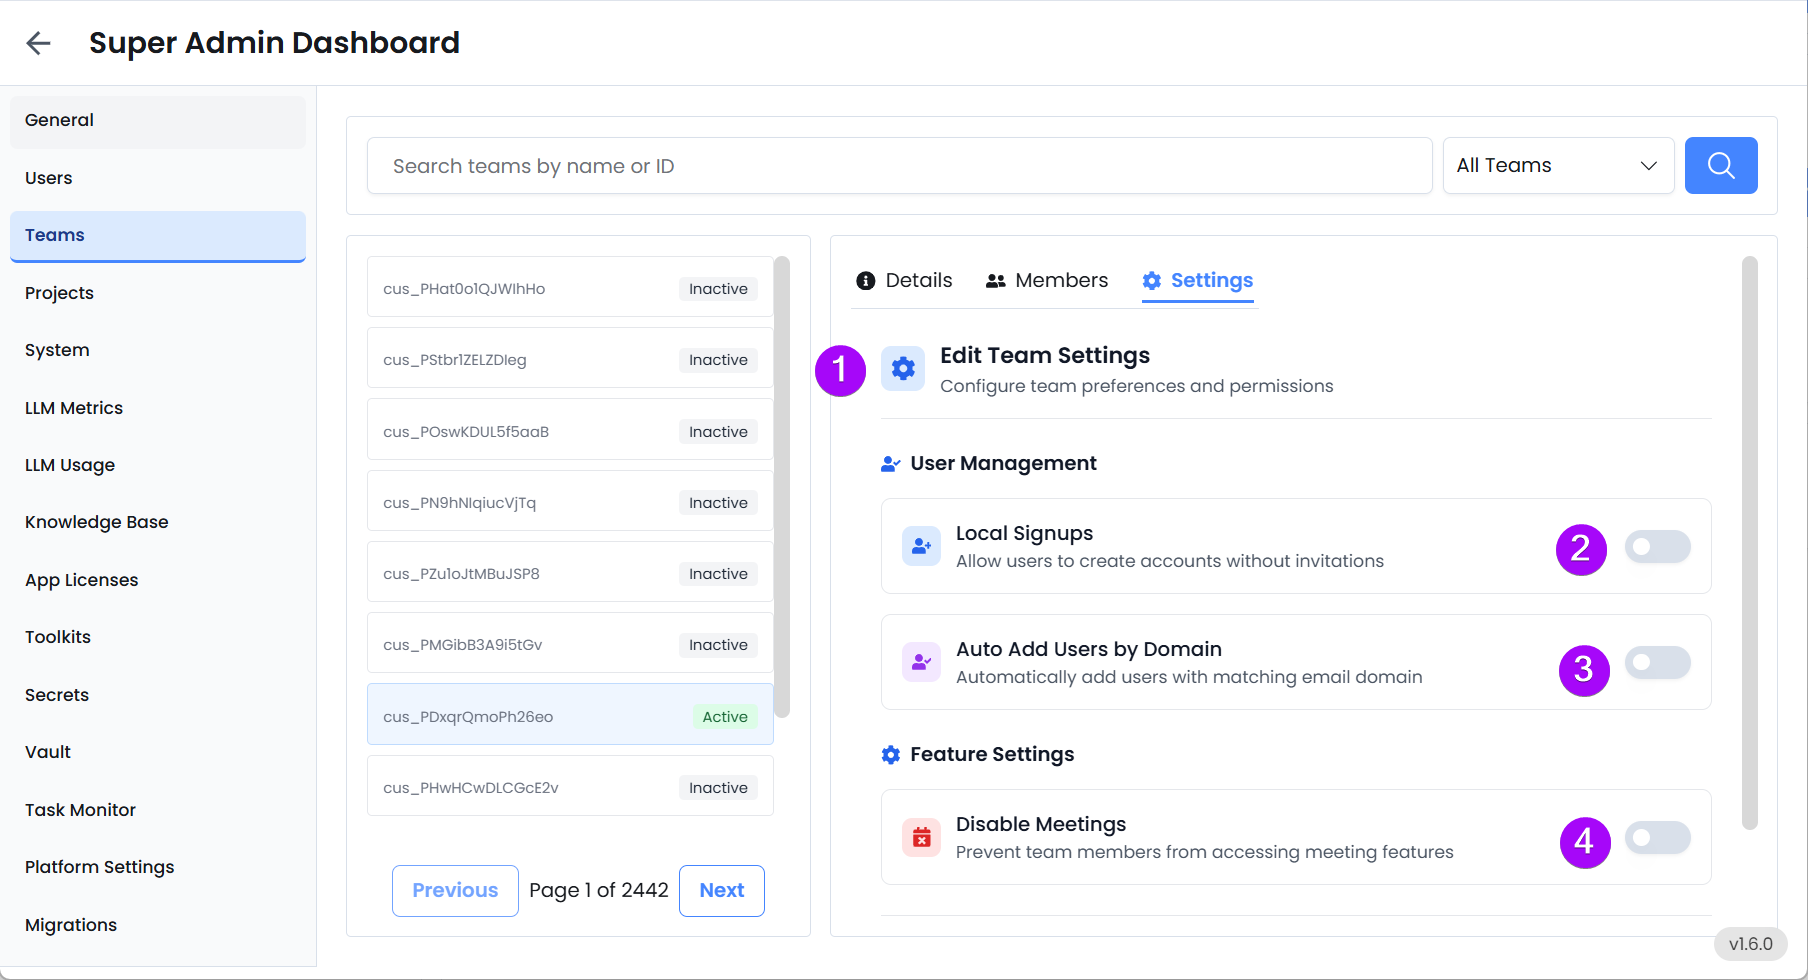Click the info icon beside Details
This screenshot has height=980, width=1808.
(866, 281)
